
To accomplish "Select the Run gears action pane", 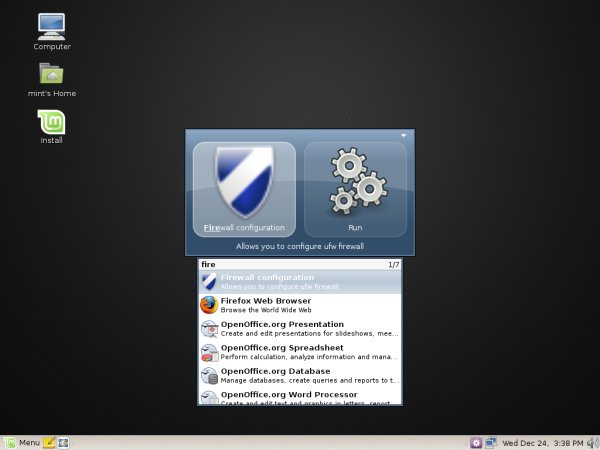I will click(355, 189).
